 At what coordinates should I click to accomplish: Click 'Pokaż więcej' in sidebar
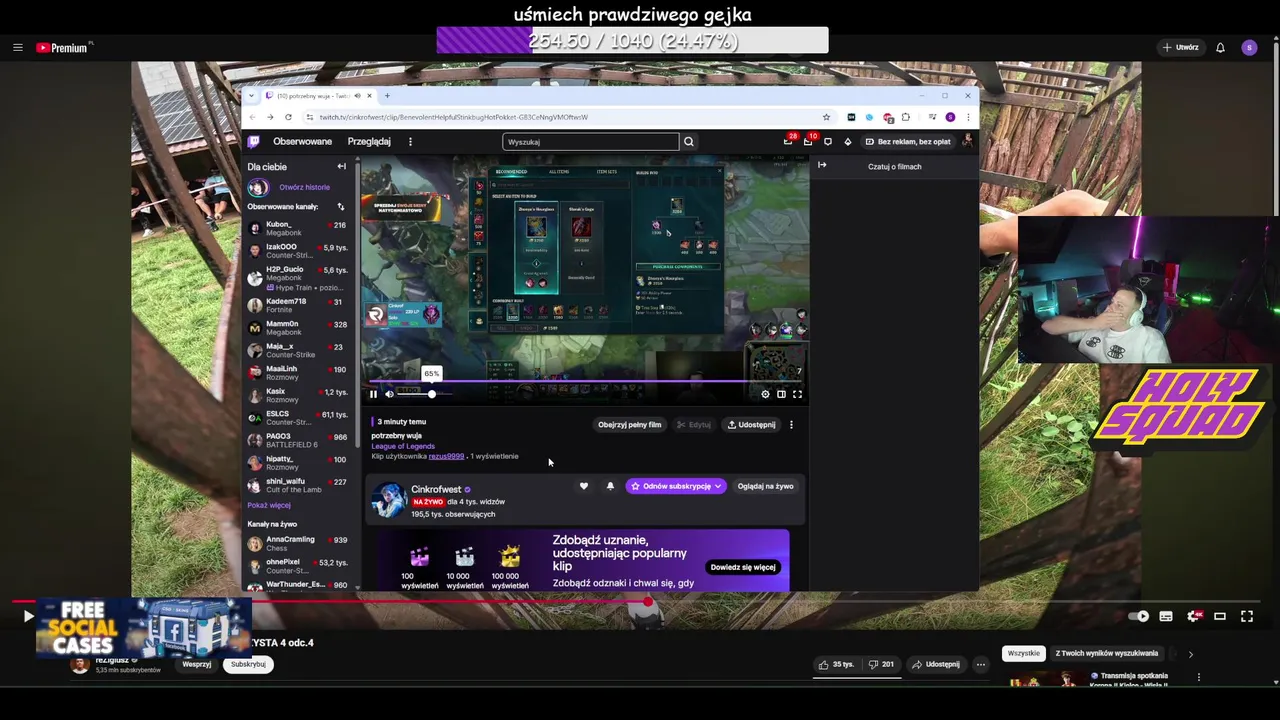click(269, 505)
